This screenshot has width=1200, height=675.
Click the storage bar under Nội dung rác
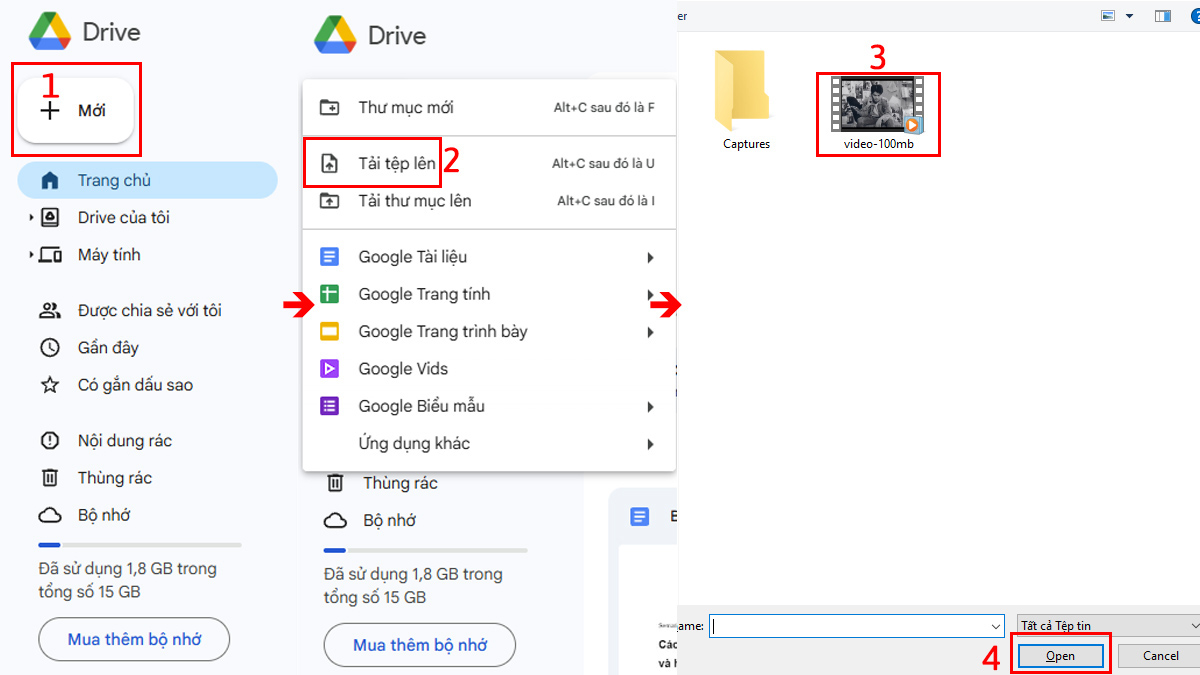pyautogui.click(x=140, y=545)
